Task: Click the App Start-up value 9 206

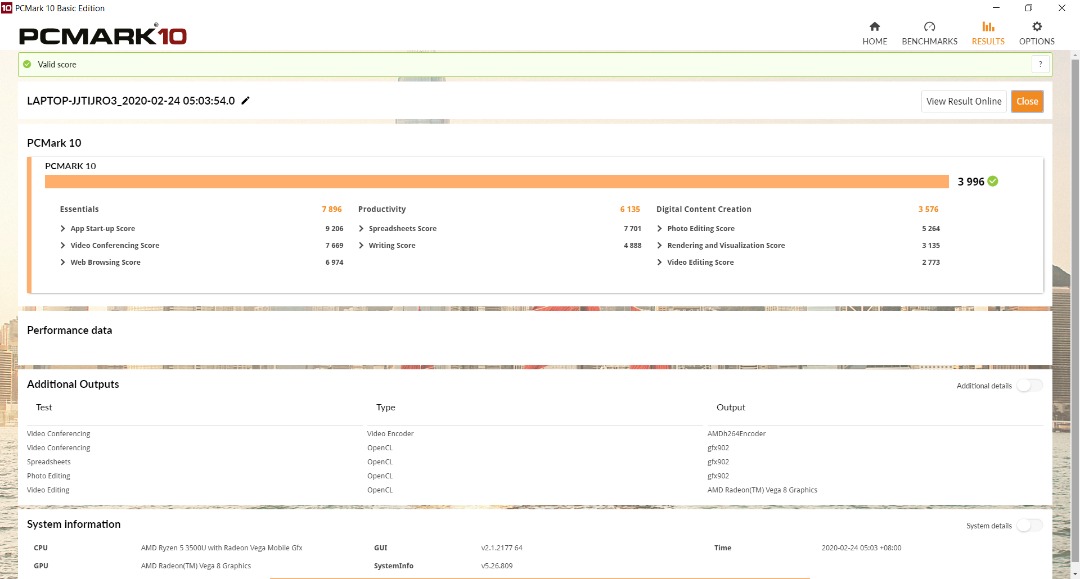Action: [334, 229]
